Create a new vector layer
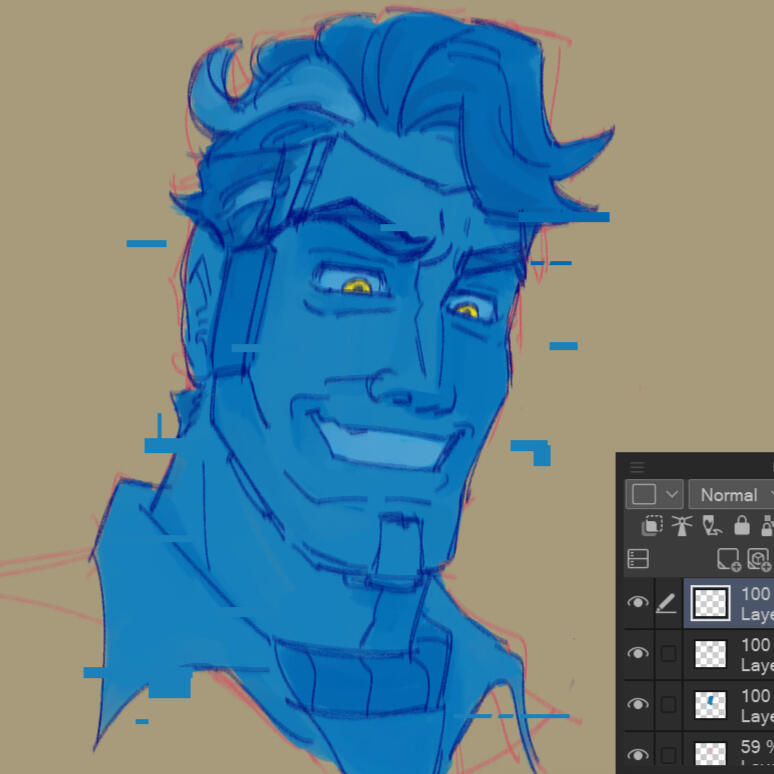Image resolution: width=774 pixels, height=774 pixels. [x=759, y=559]
